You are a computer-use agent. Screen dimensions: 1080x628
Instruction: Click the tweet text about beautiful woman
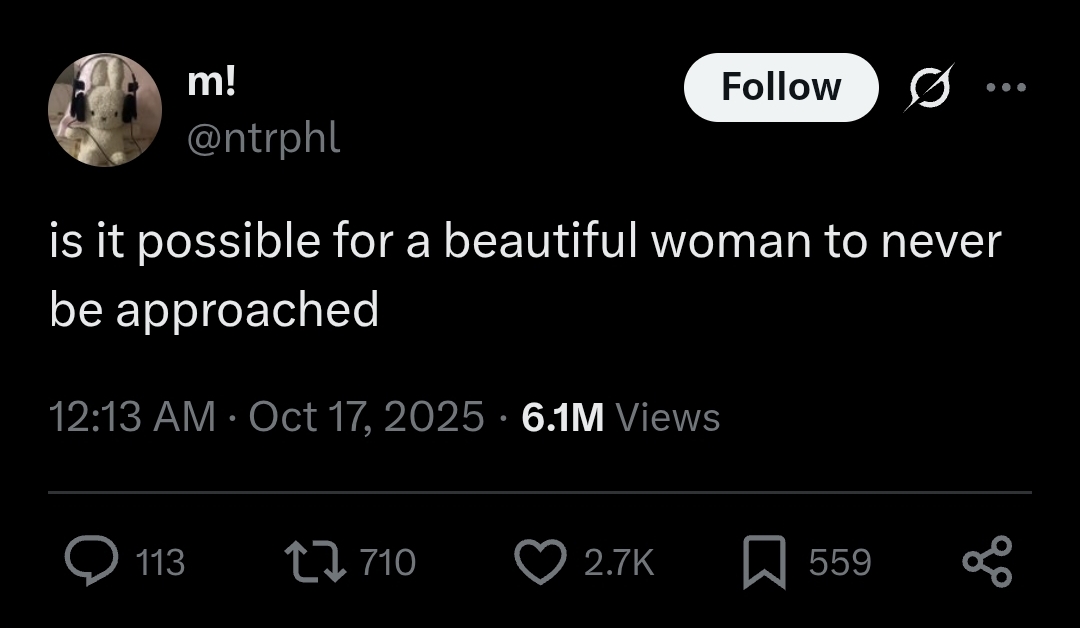[x=525, y=276]
